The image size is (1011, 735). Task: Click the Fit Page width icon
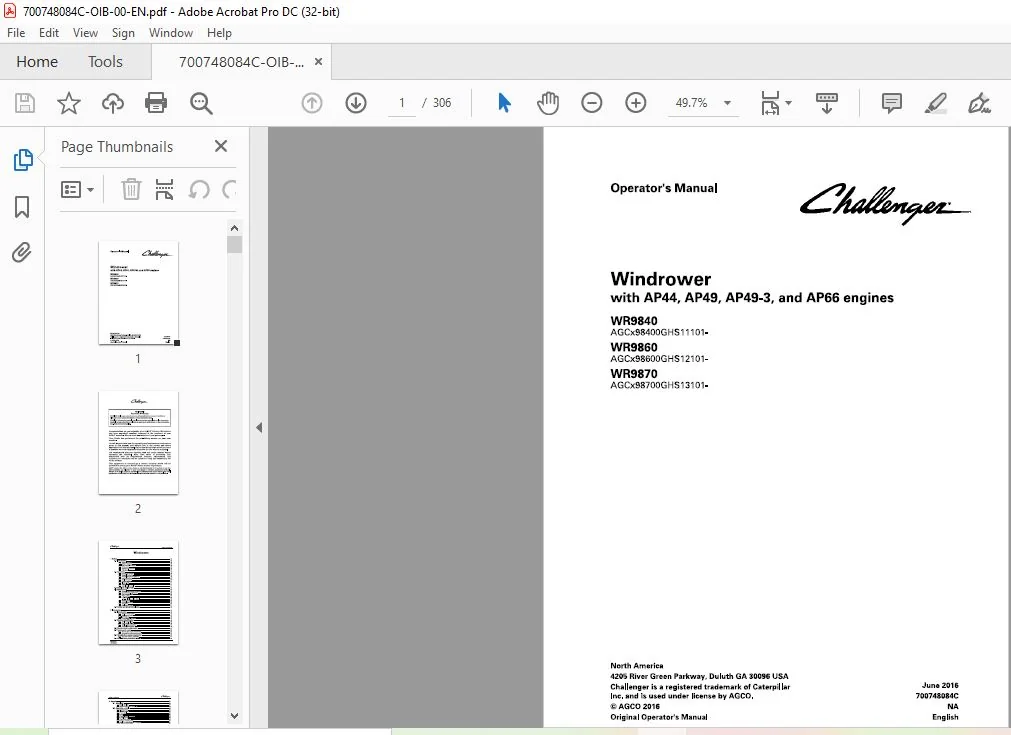point(771,103)
